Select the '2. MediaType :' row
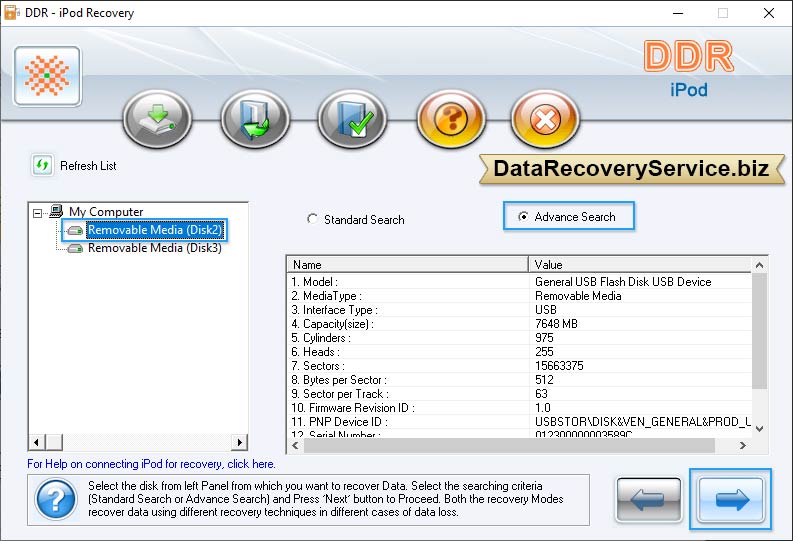 tap(519, 296)
